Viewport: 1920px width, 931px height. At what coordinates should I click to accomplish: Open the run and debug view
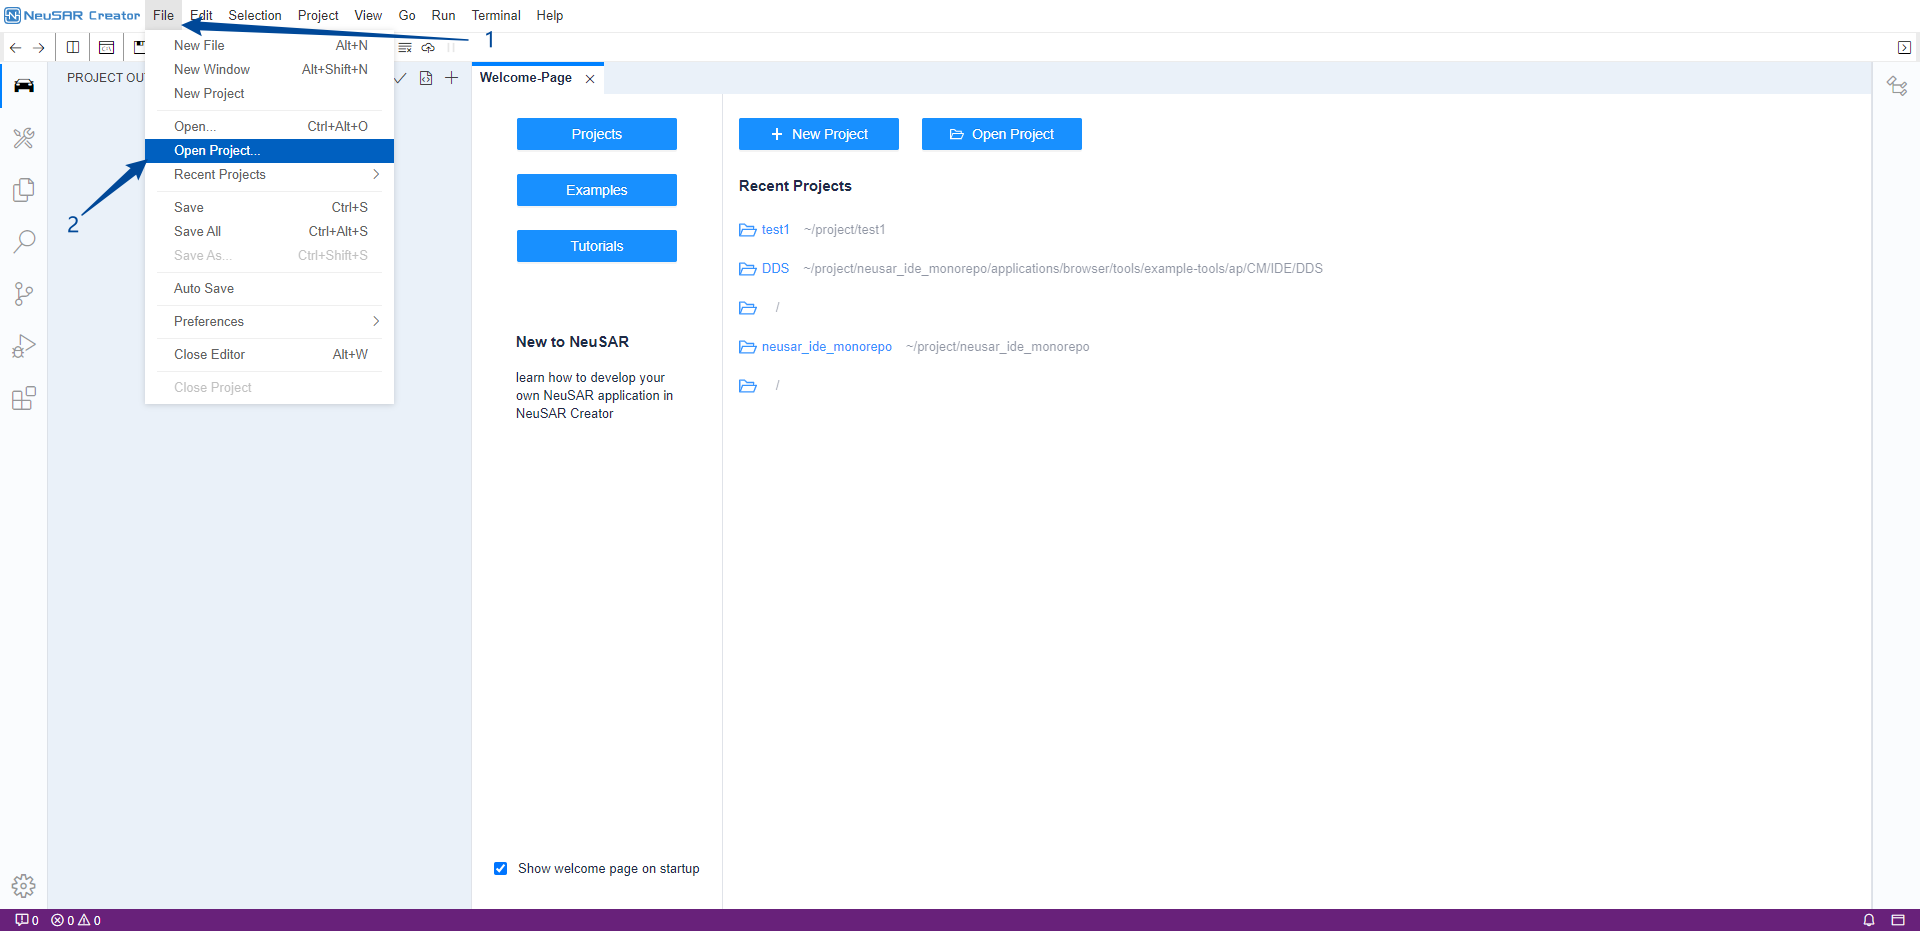pos(24,346)
